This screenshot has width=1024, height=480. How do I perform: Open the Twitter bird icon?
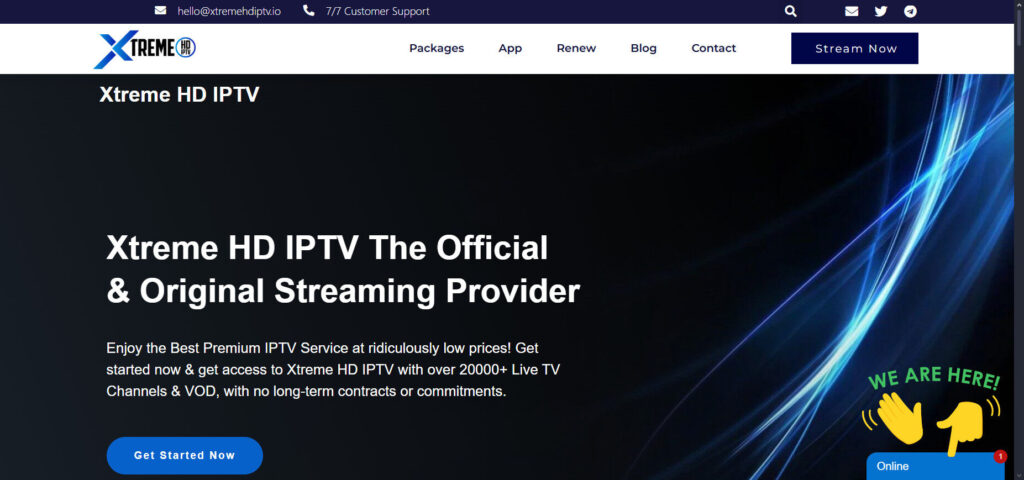click(881, 11)
